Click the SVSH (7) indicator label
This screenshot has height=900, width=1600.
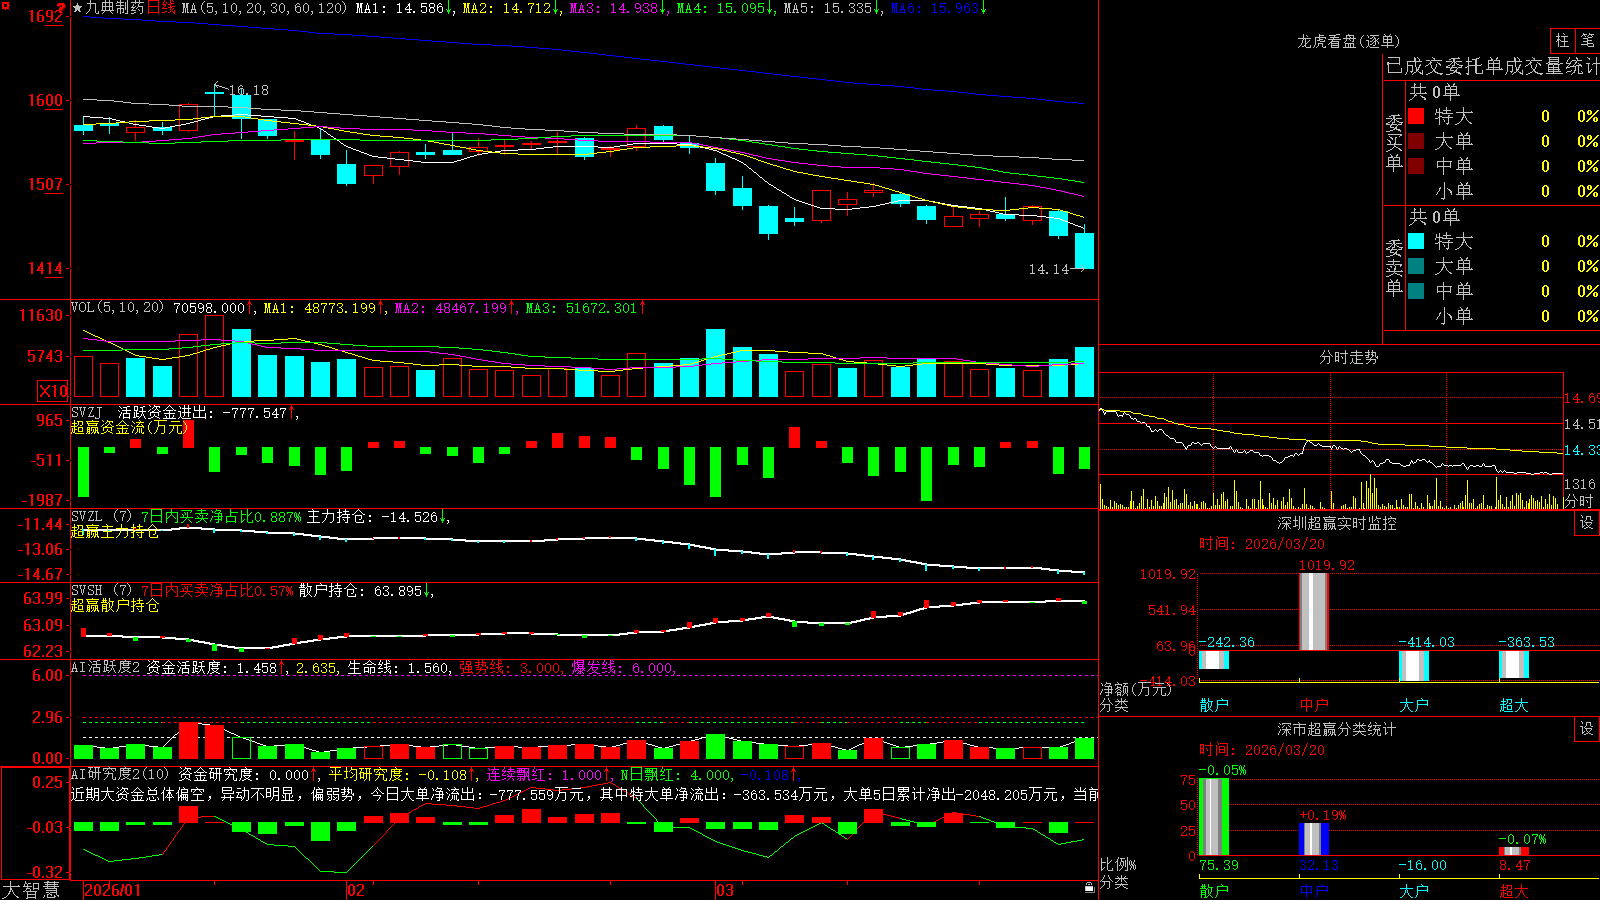click(x=102, y=591)
